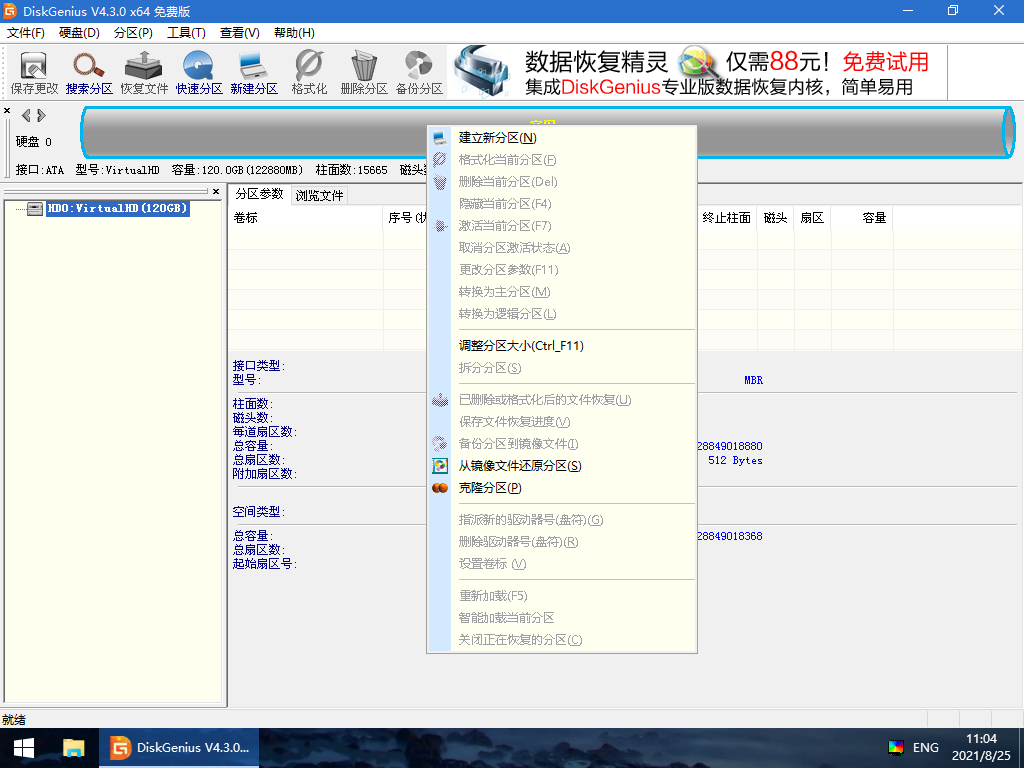Screen dimensions: 1024x768
Task: Open the 查看(V) menu
Action: coord(240,33)
